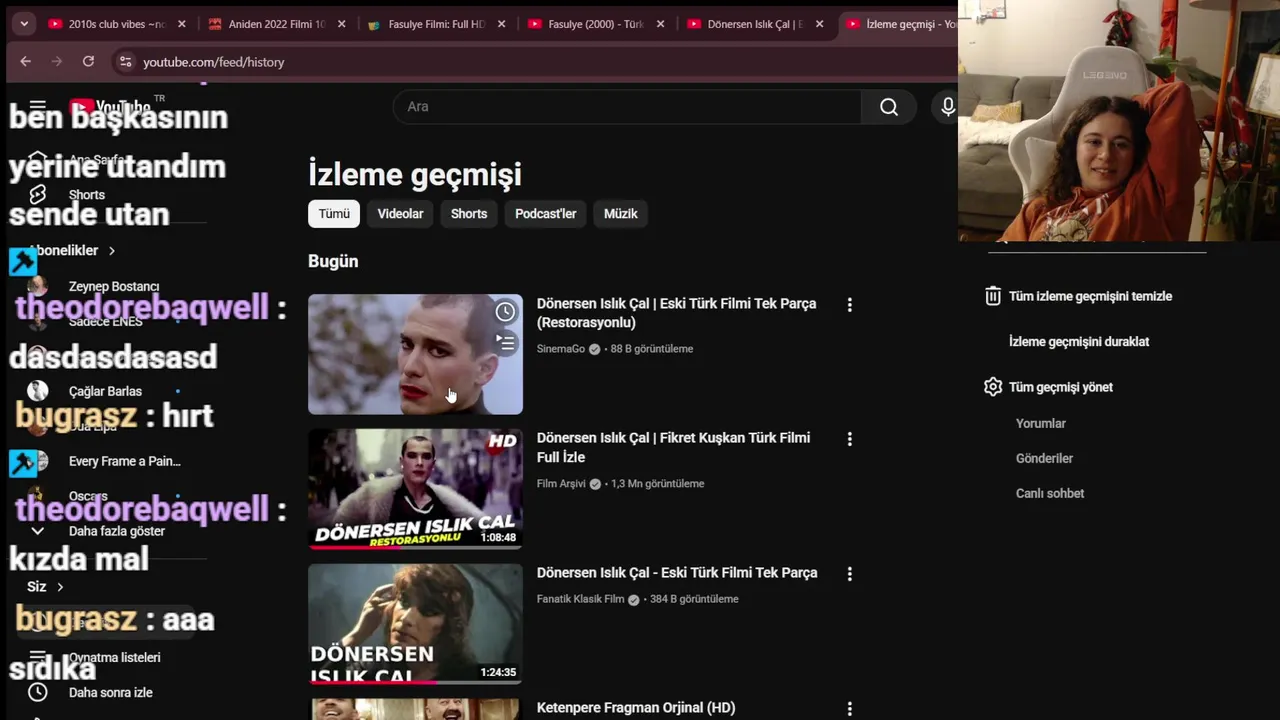Close the Fasulye Filmi: Full HD tab
This screenshot has height=720, width=1280.
pos(501,24)
